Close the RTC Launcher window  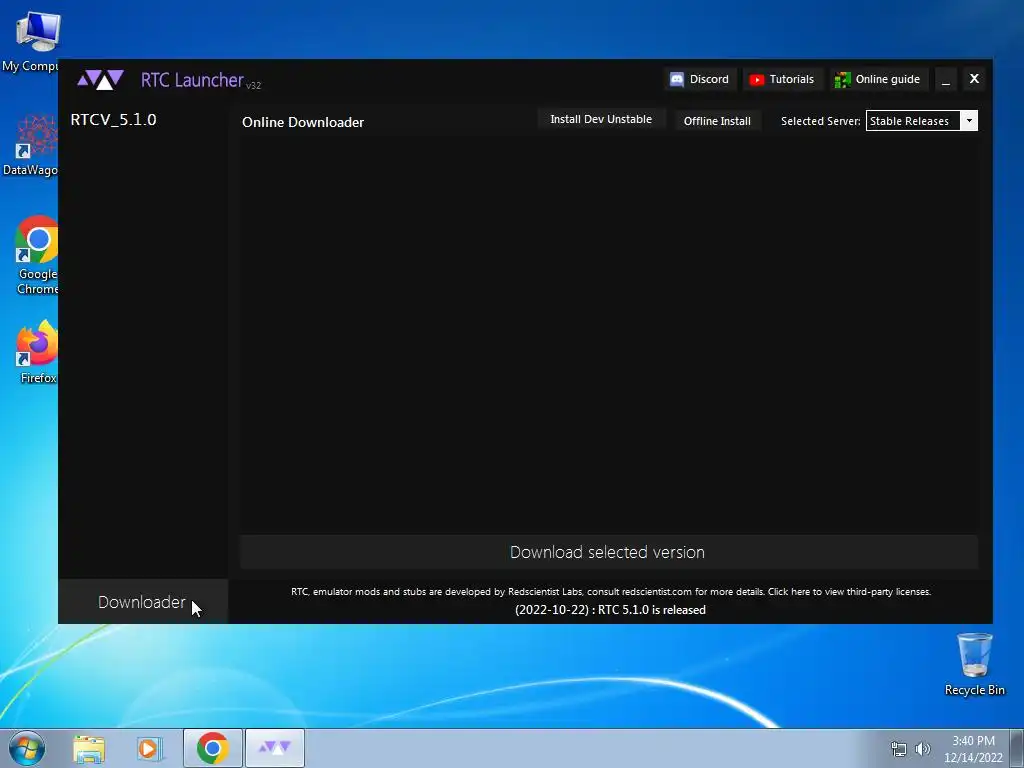click(974, 79)
